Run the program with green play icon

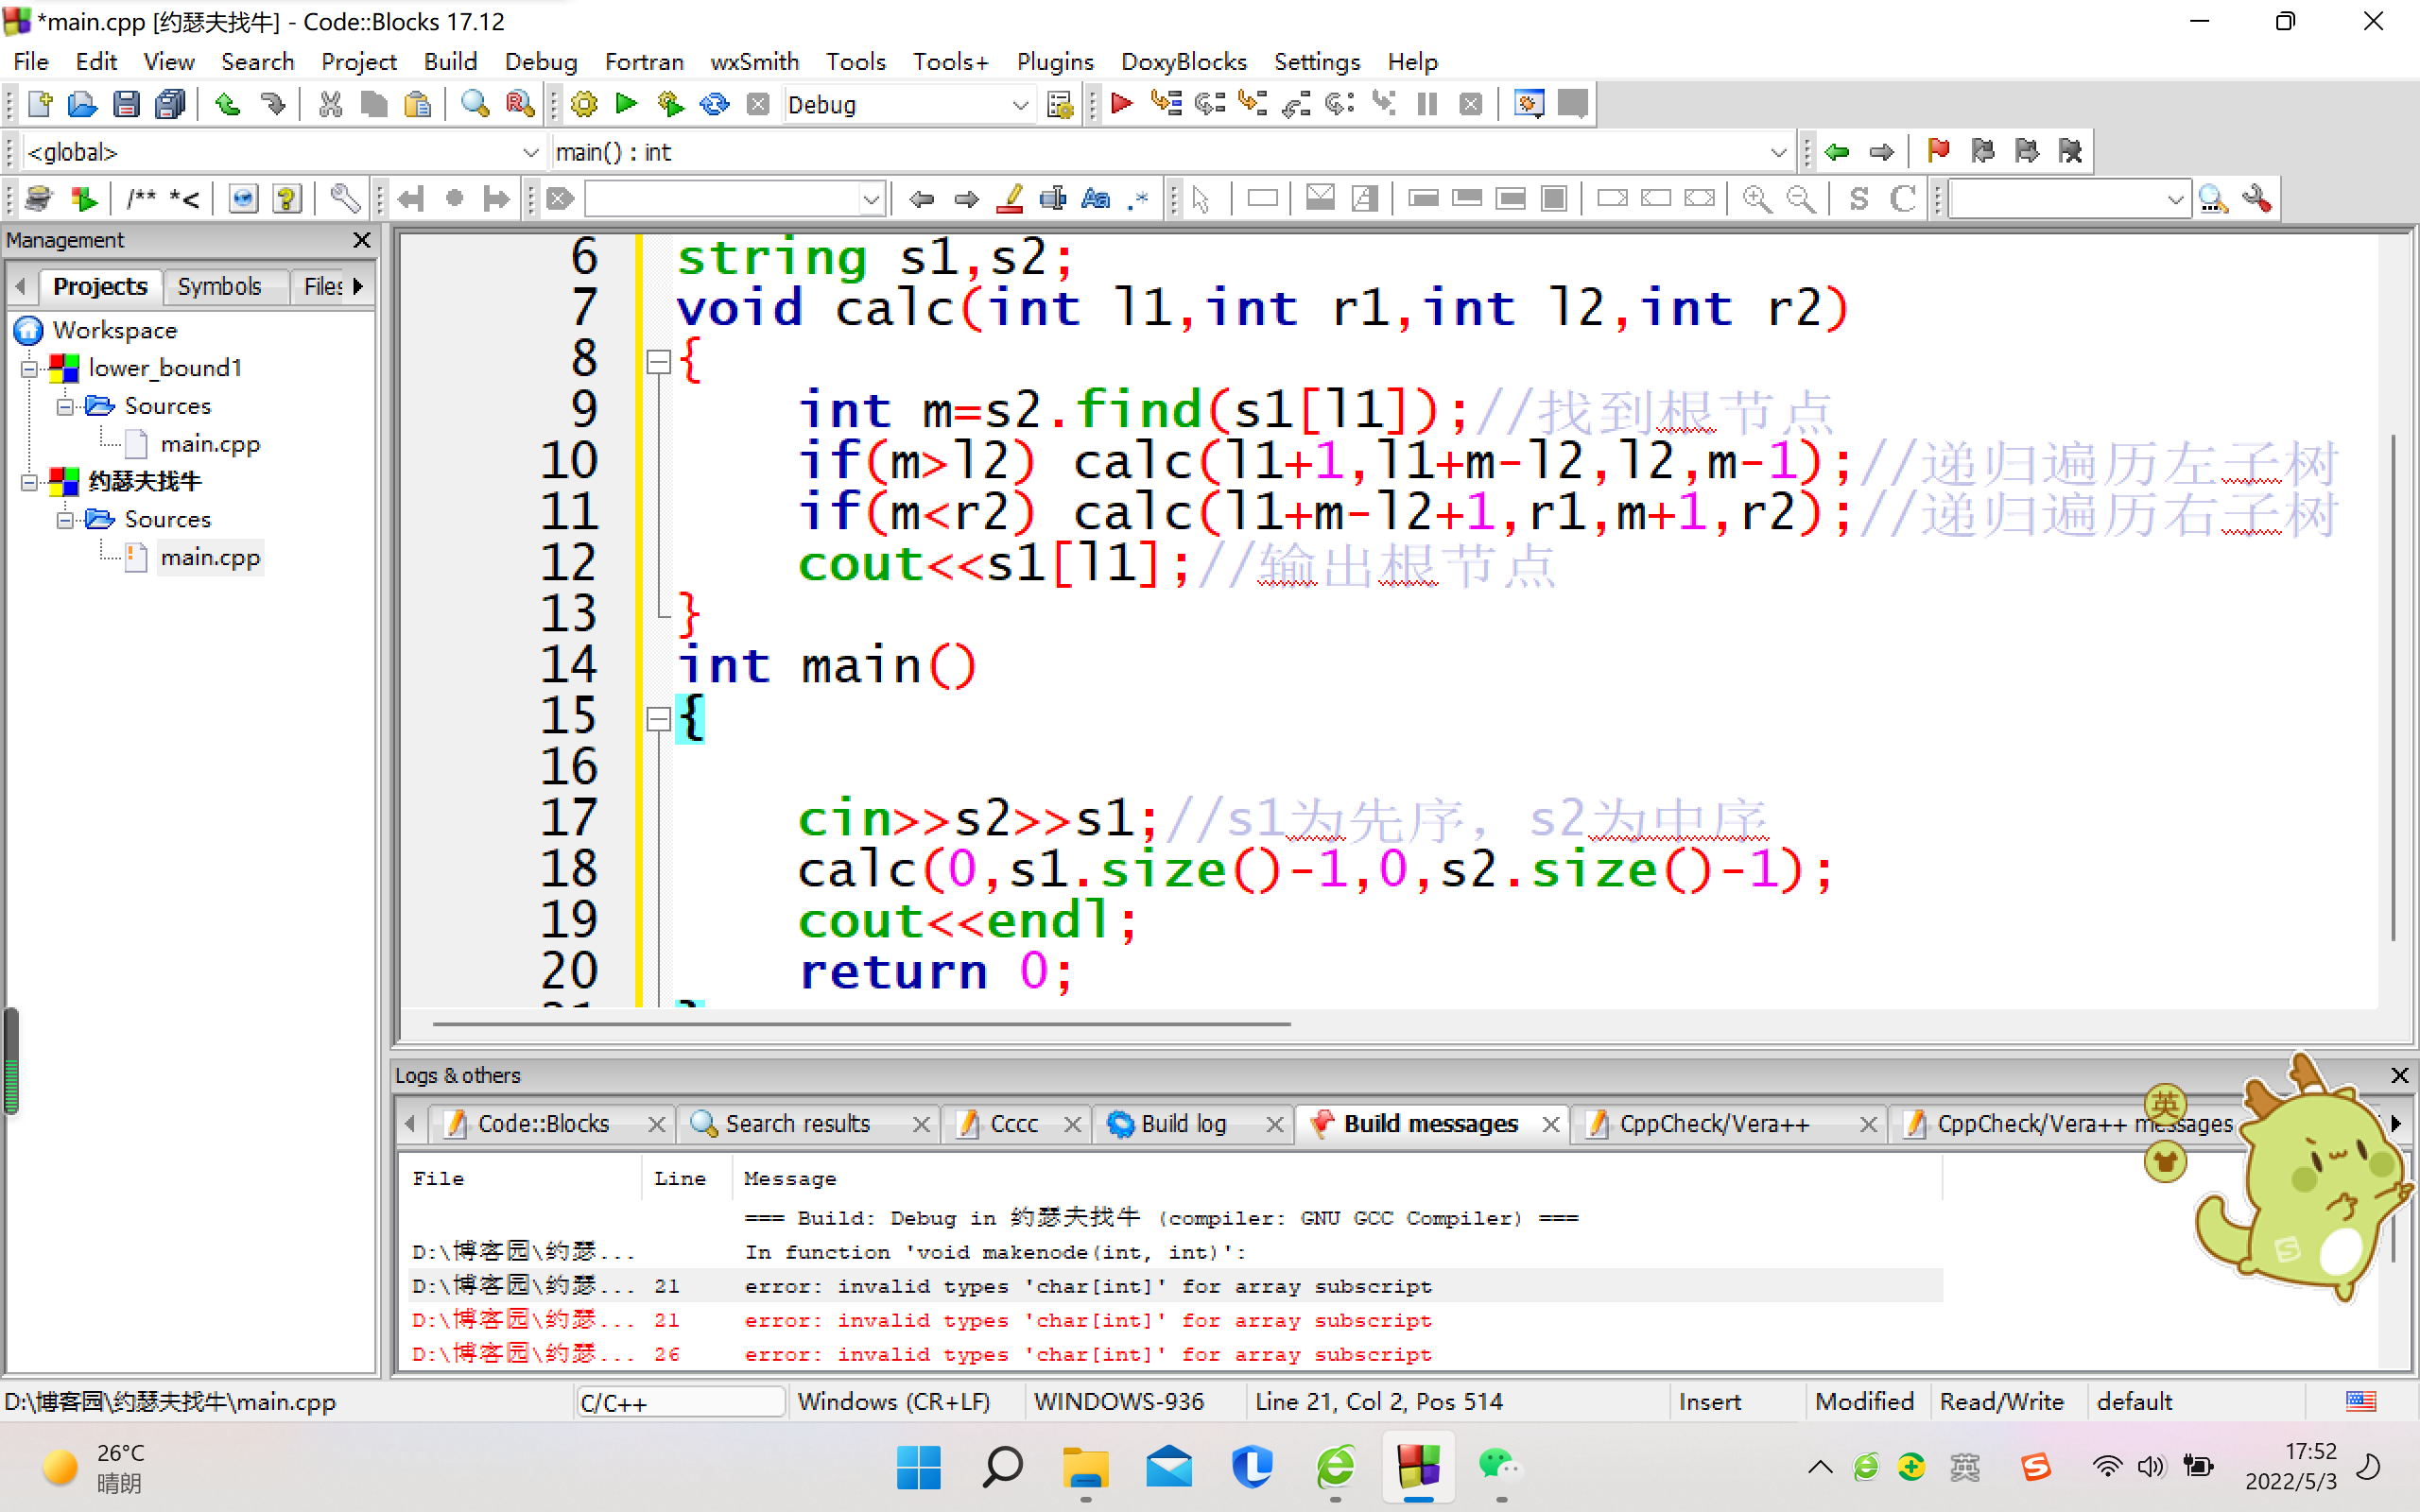627,104
